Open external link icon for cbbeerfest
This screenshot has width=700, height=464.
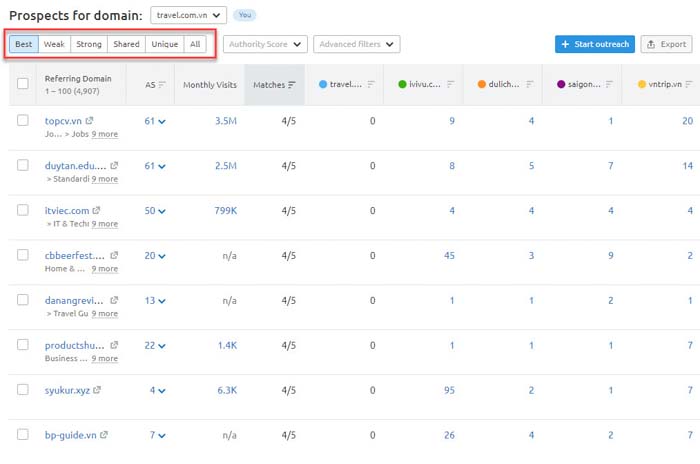pos(114,255)
